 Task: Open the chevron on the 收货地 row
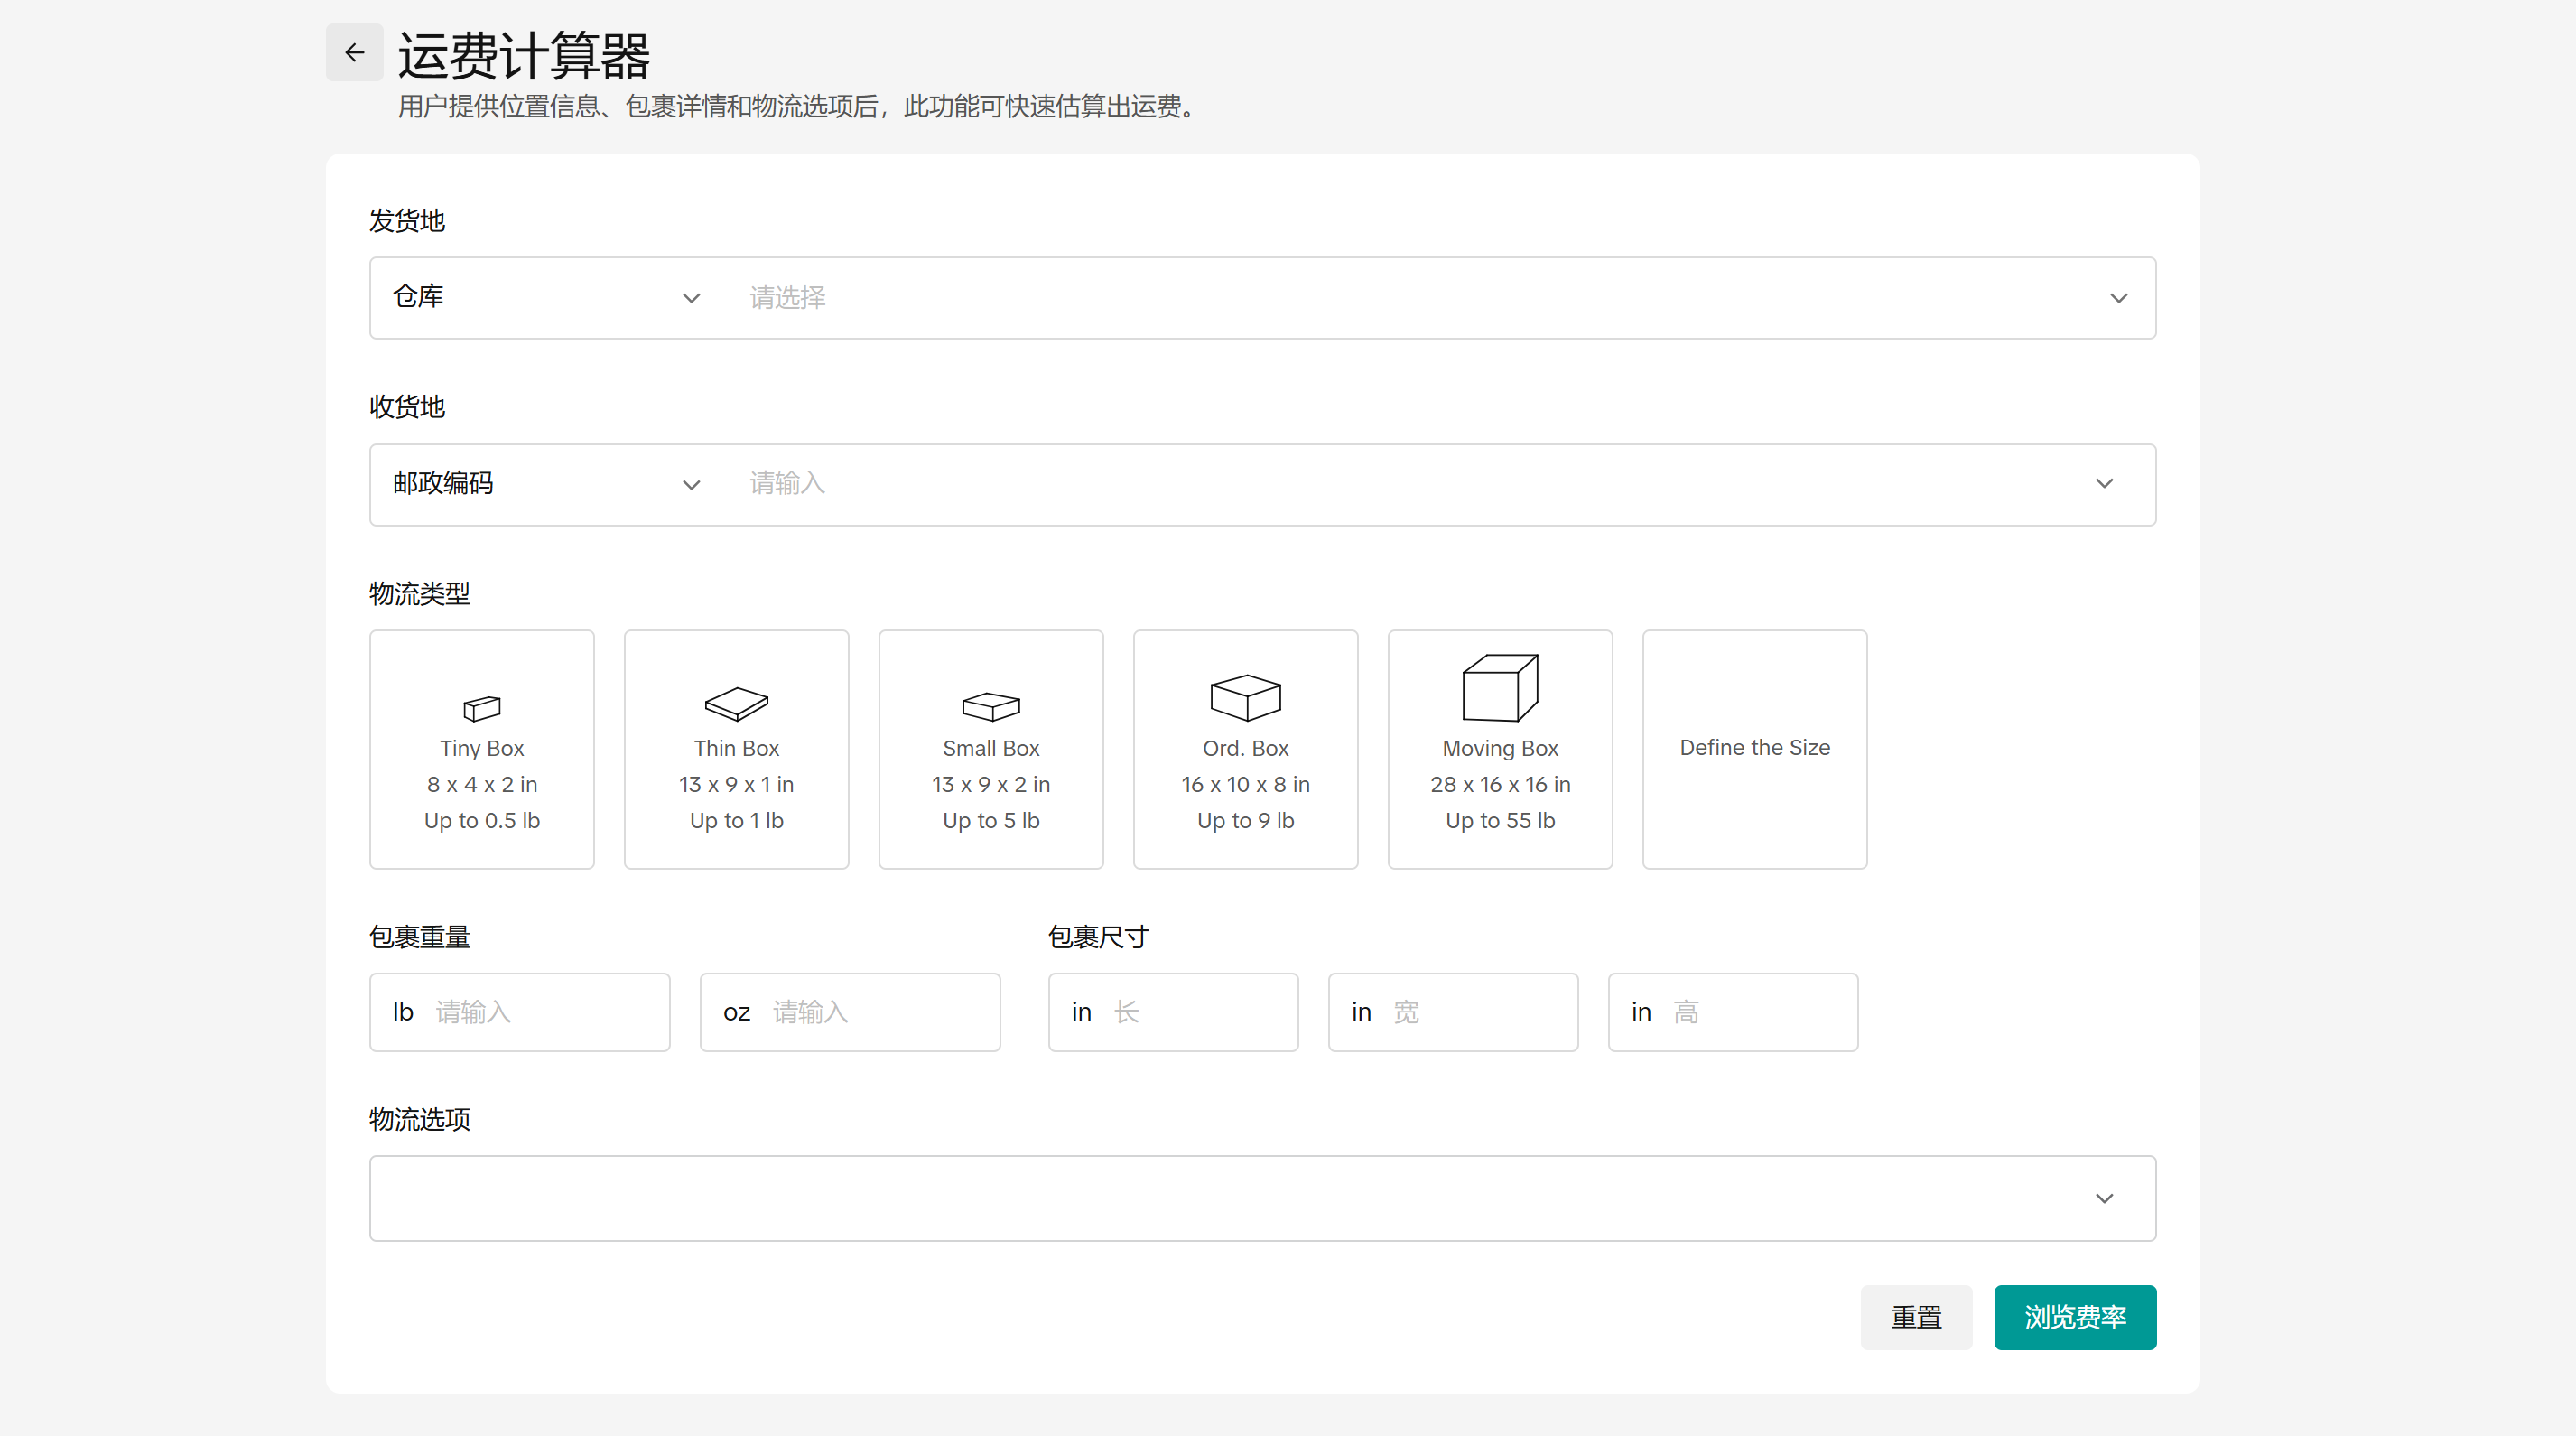tap(2105, 484)
